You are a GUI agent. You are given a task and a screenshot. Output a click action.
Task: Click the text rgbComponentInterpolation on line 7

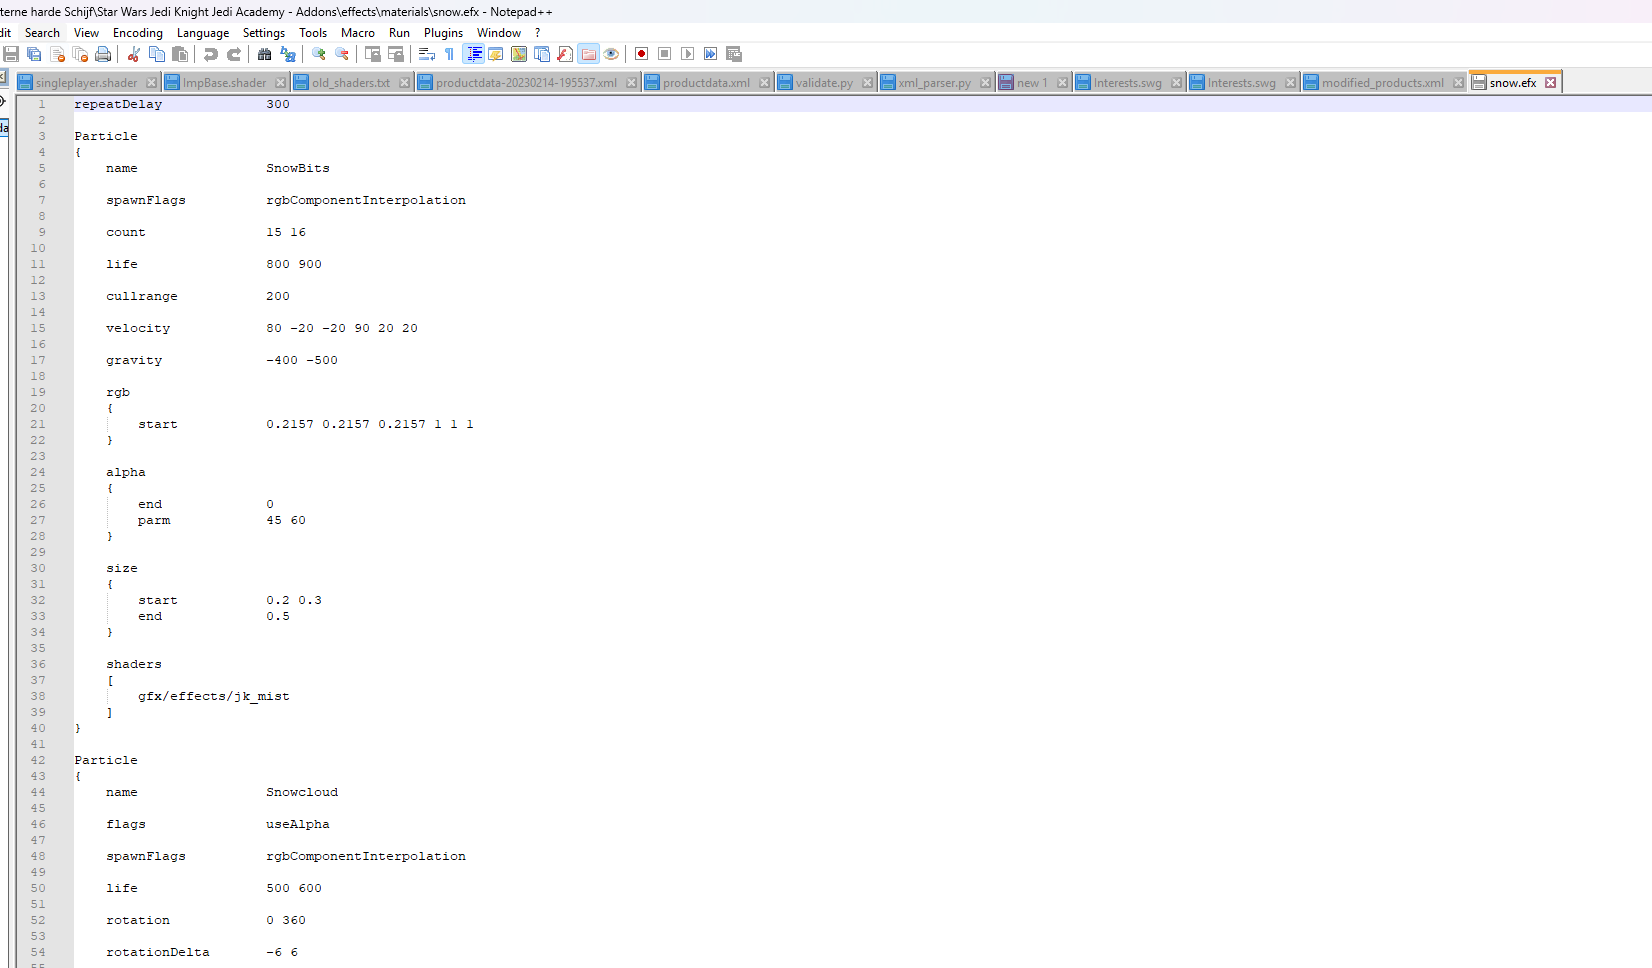pos(366,200)
